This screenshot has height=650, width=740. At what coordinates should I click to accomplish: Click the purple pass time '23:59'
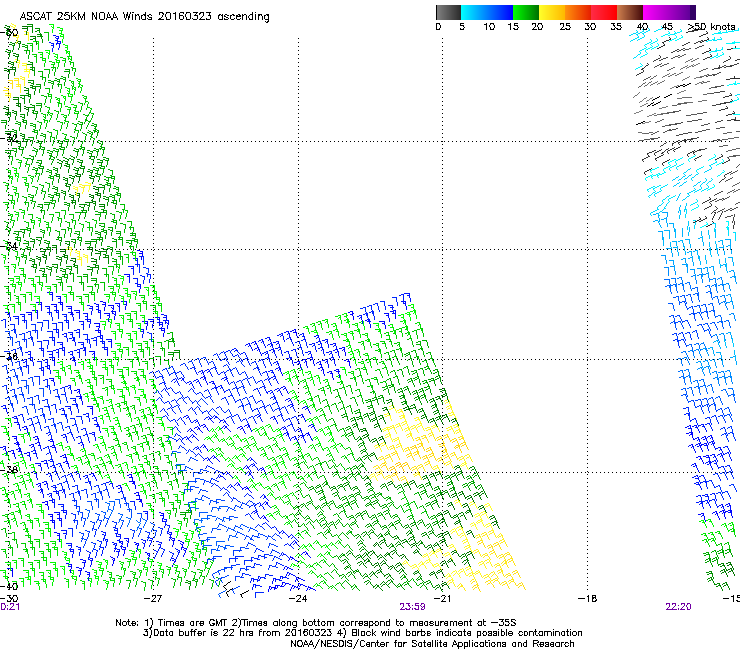click(412, 607)
